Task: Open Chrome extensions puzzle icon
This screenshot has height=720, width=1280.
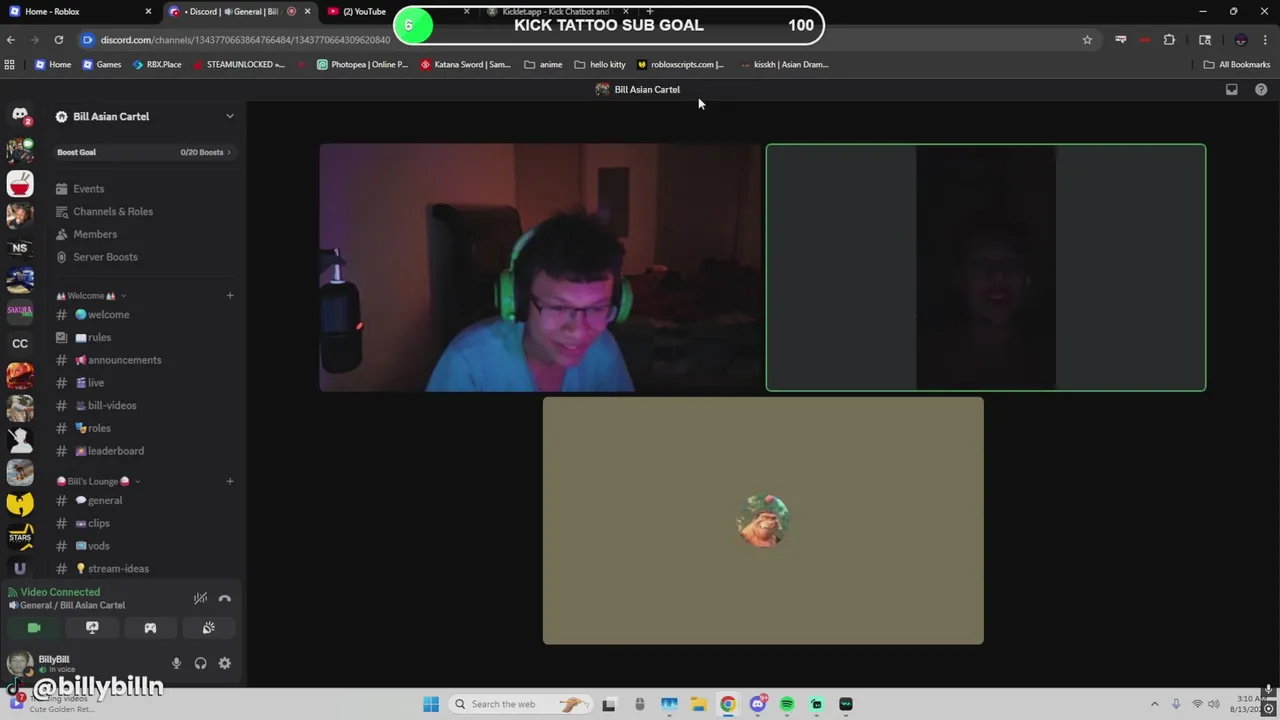Action: [x=1169, y=39]
